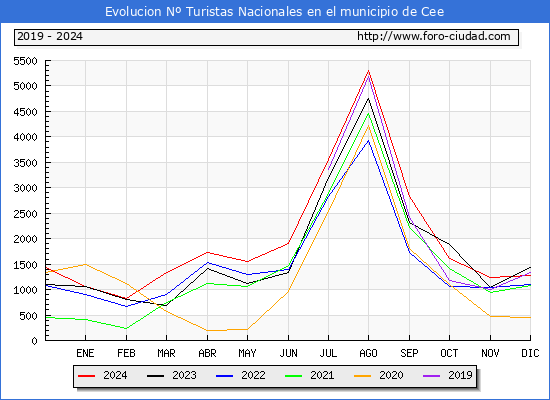This screenshot has width=550, height=400.
Task: Click the red 2024 peak point at AGO
Action: pos(368,71)
